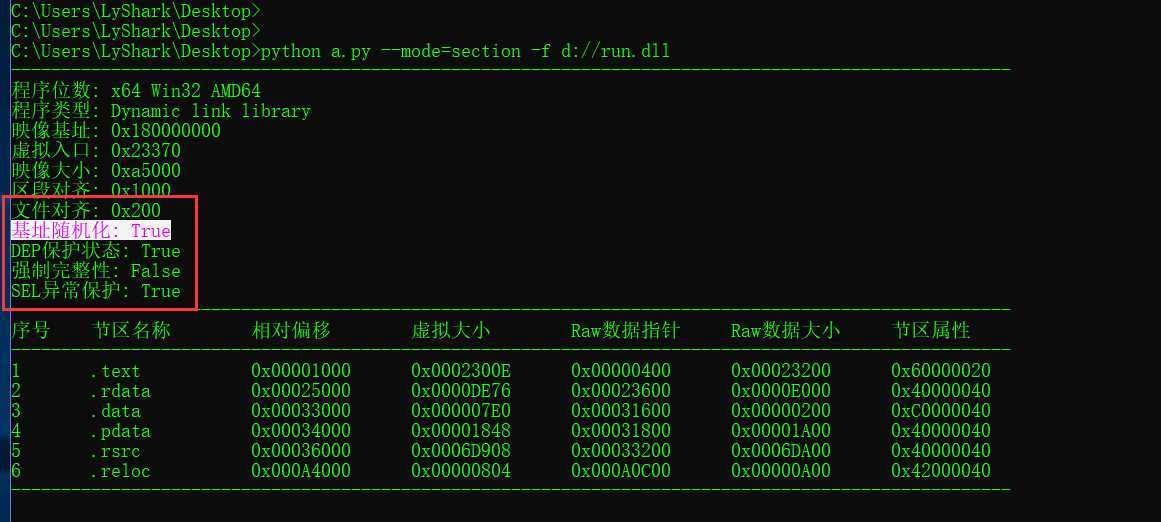Select the 'Raw数据指针' column header
The height and width of the screenshot is (522, 1161).
click(625, 330)
